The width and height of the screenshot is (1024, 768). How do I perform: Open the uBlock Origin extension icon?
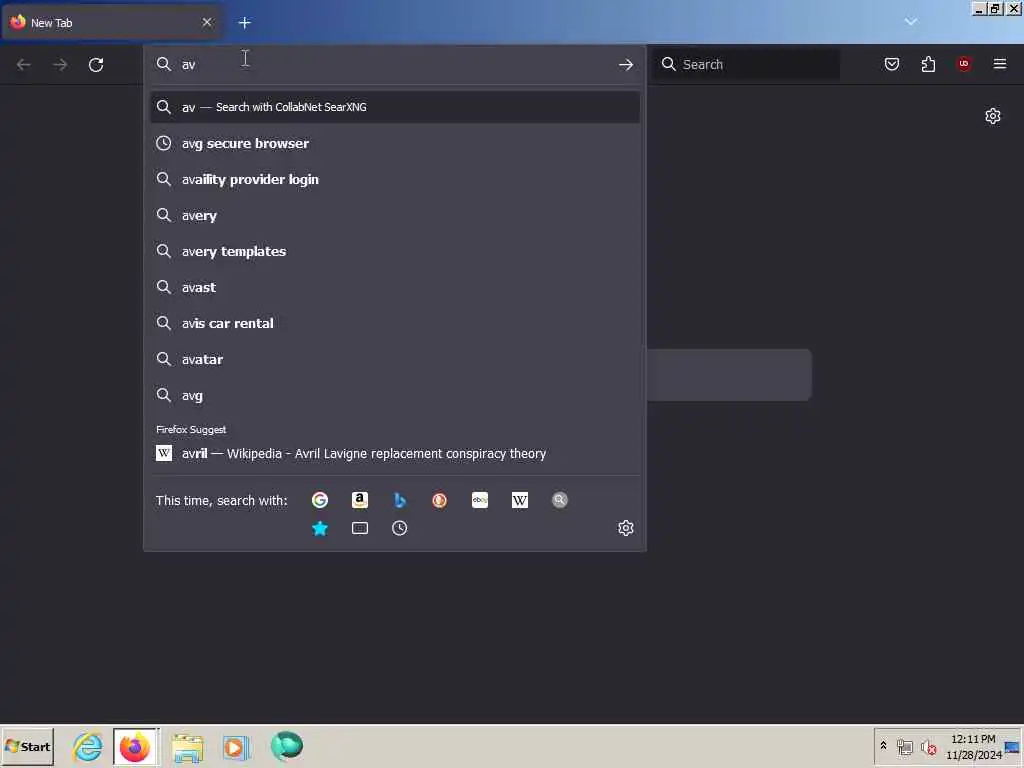pos(964,64)
